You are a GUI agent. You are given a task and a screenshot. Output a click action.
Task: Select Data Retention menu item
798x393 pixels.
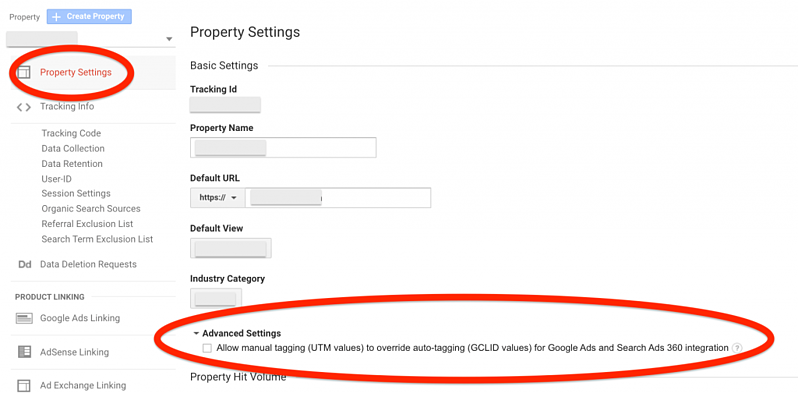pyautogui.click(x=72, y=164)
